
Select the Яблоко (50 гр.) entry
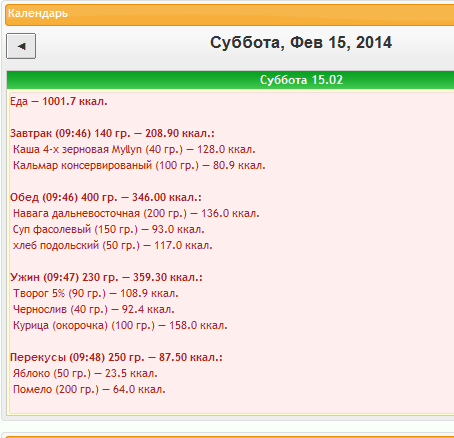85,373
